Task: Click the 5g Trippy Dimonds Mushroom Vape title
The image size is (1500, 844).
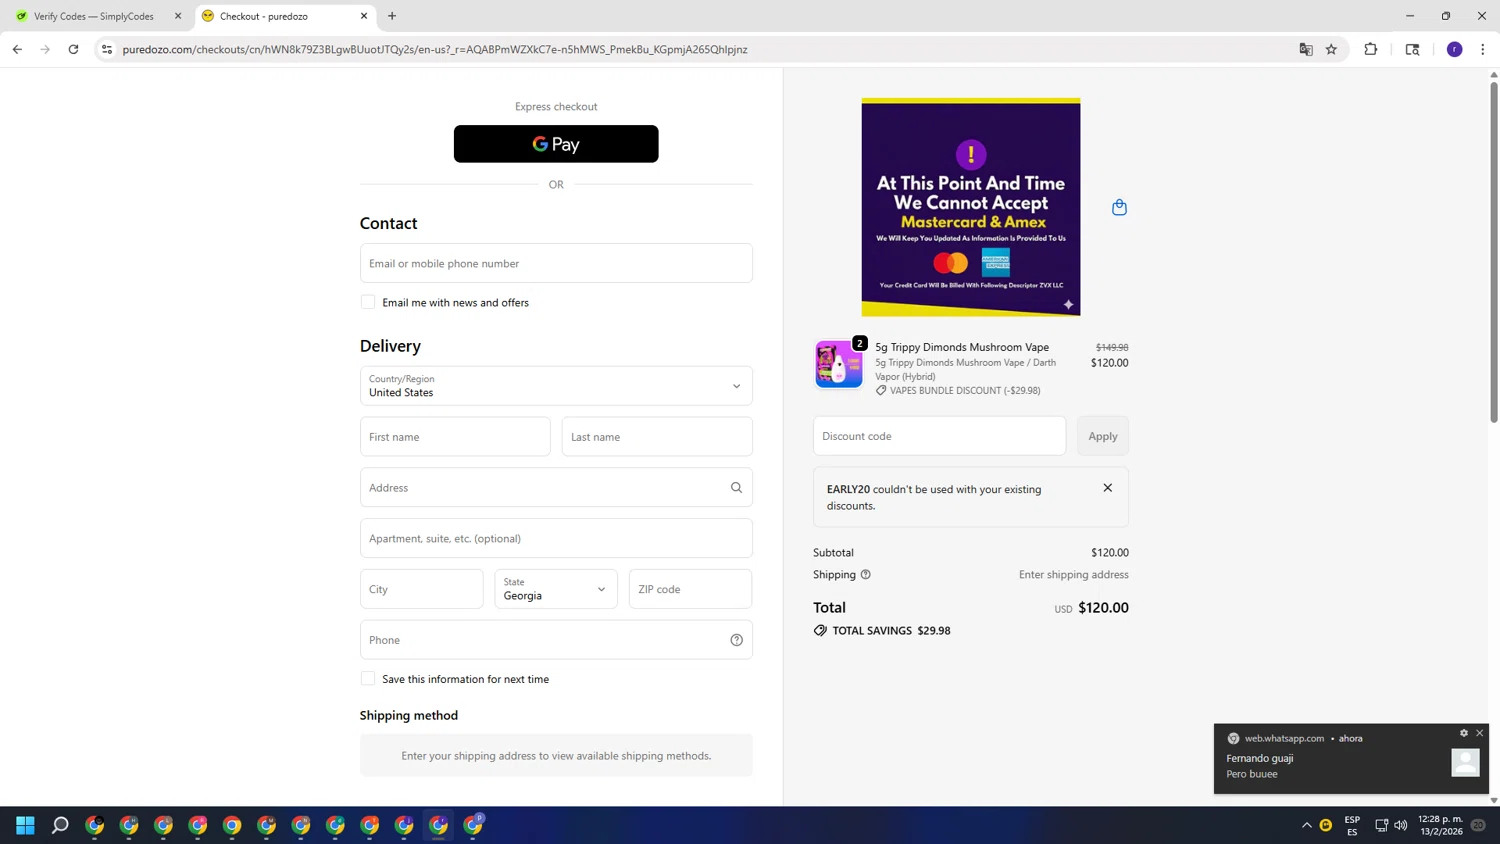Action: coord(962,347)
